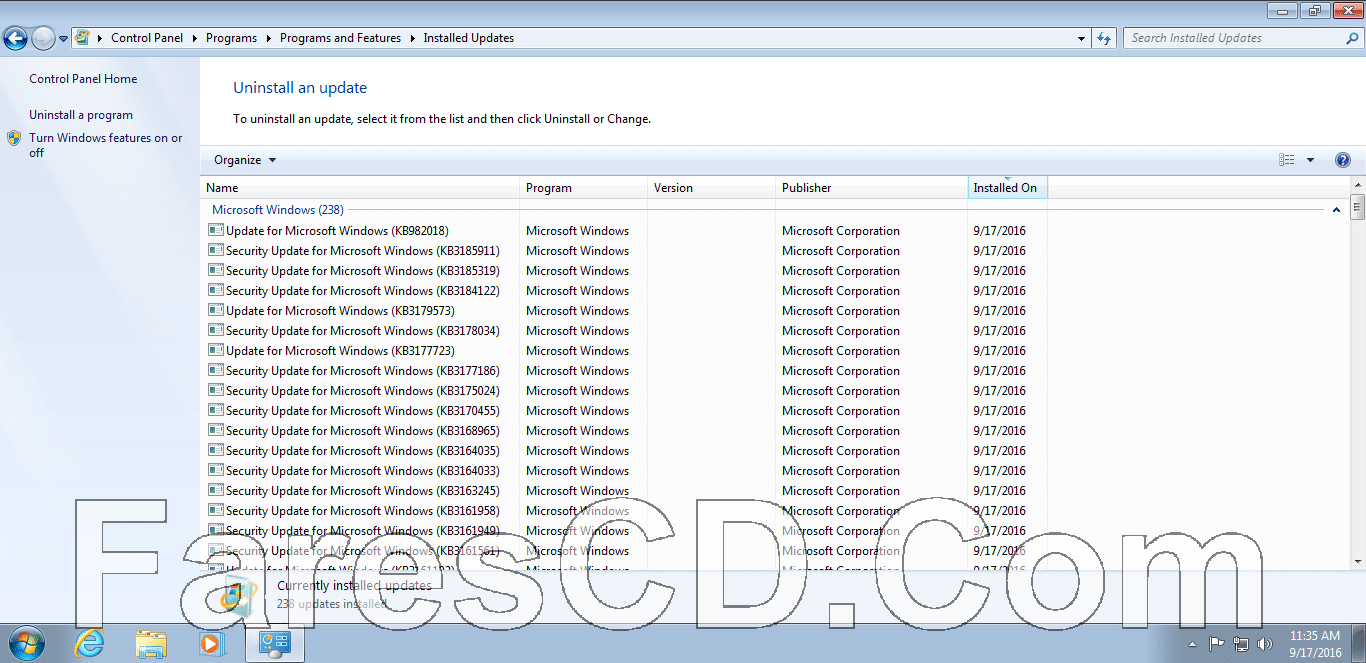This screenshot has height=663, width=1366.
Task: Click the search magnifier icon
Action: (1352, 38)
